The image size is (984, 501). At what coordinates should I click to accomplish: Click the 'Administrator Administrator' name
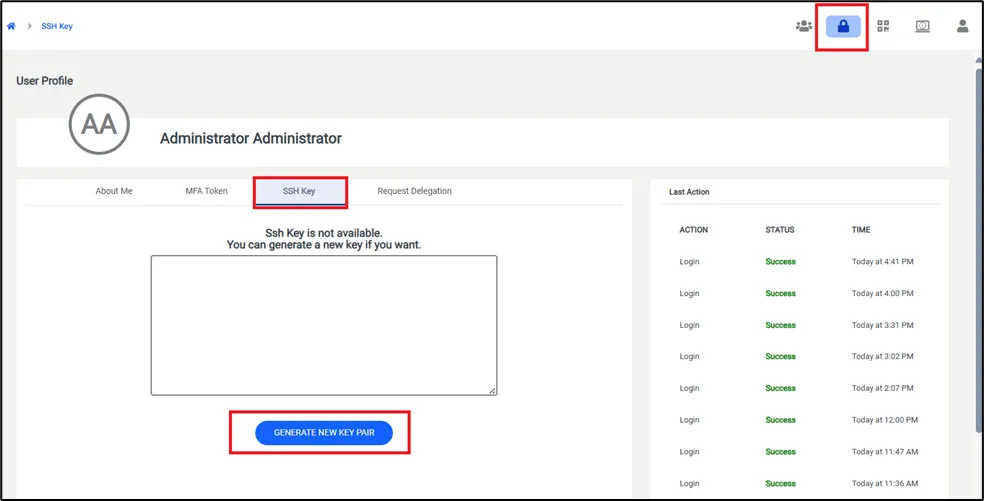click(250, 138)
